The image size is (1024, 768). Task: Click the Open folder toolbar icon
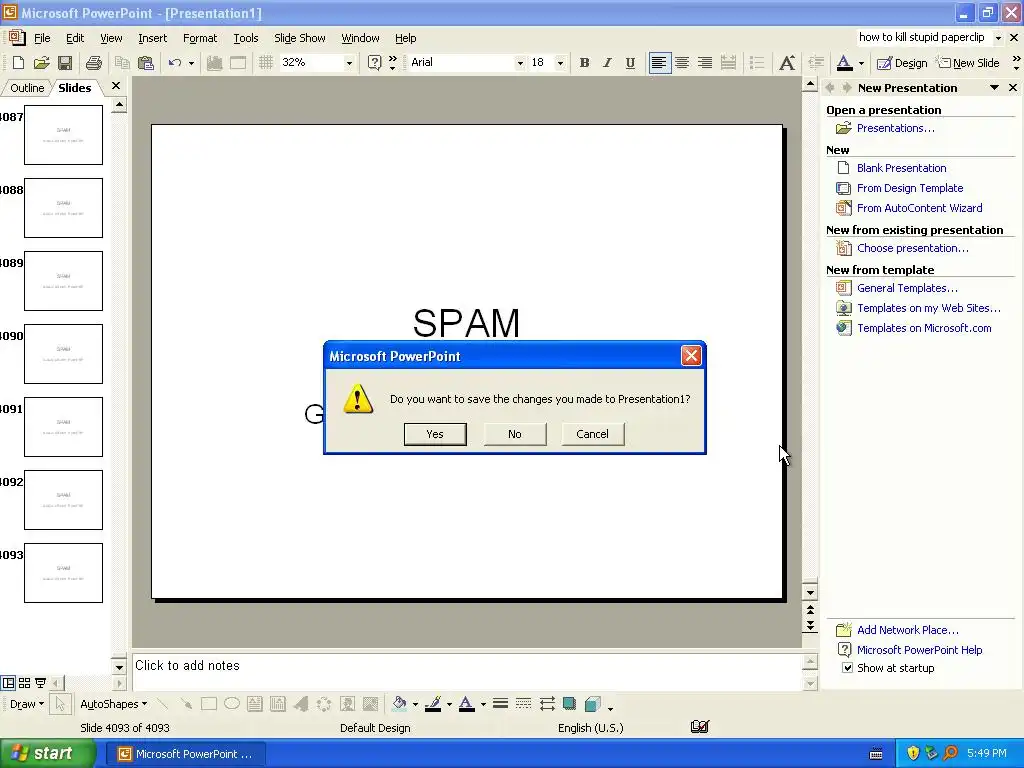[x=41, y=63]
